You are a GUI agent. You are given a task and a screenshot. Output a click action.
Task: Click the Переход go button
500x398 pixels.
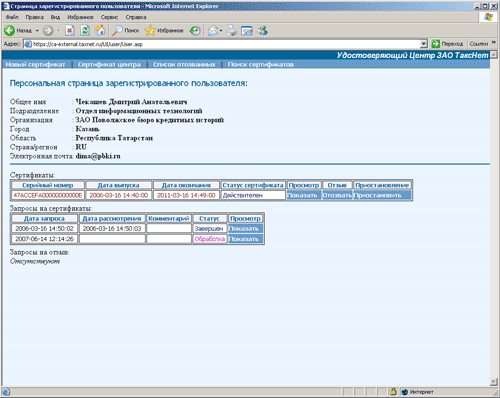tap(447, 44)
